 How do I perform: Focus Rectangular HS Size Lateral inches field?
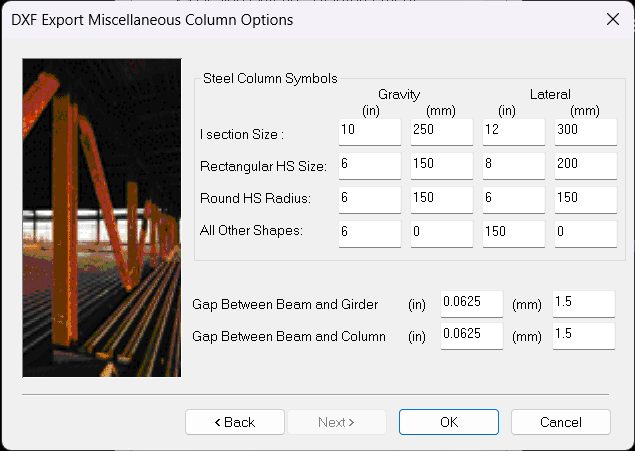click(x=513, y=166)
